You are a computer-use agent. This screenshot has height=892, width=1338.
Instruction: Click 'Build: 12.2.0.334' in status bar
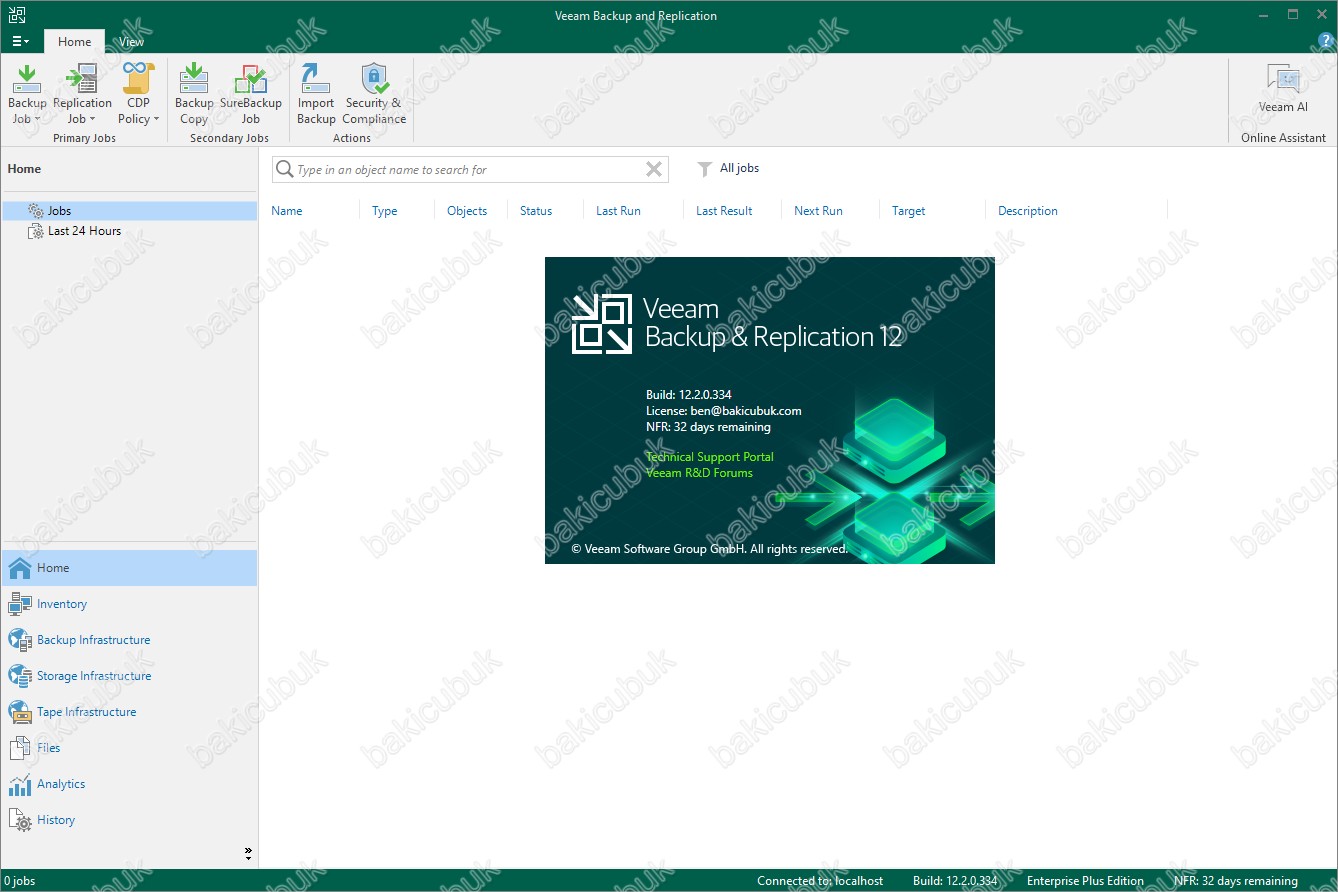point(955,881)
